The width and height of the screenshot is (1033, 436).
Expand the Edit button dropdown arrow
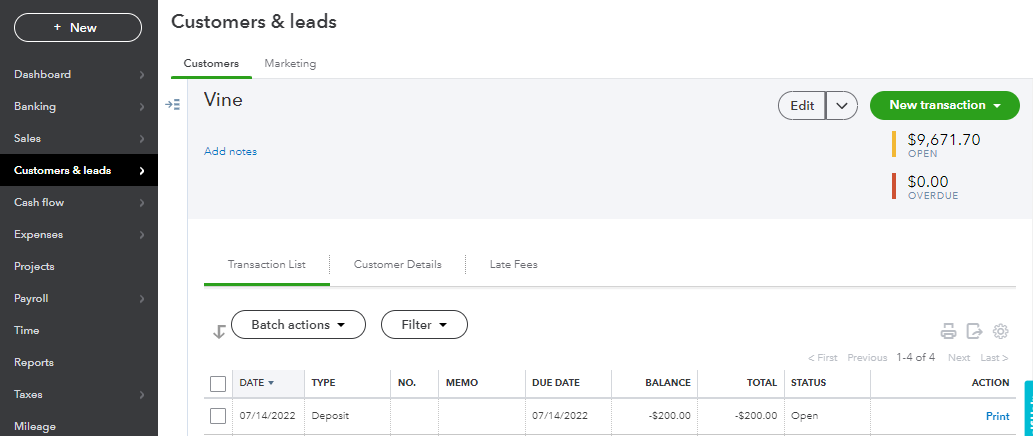tap(842, 106)
